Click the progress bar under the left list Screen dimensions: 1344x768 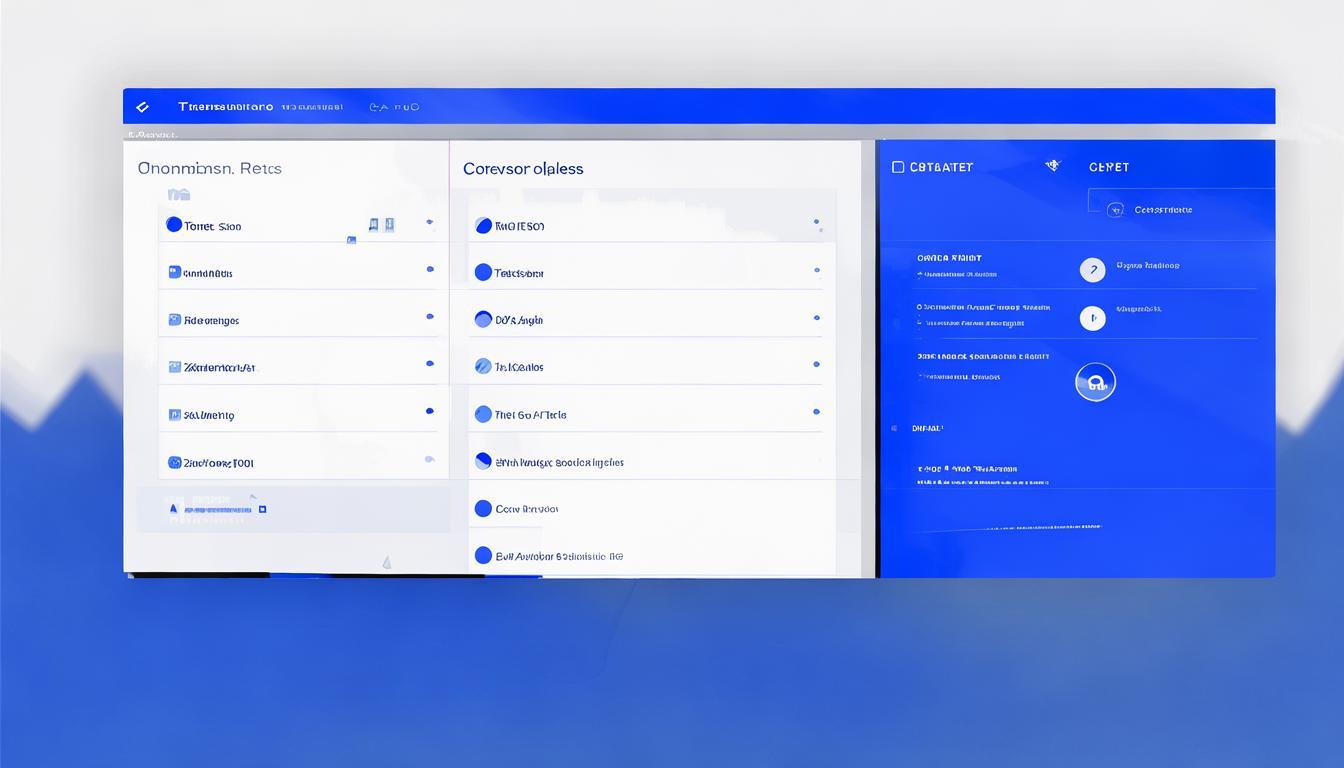[215, 510]
